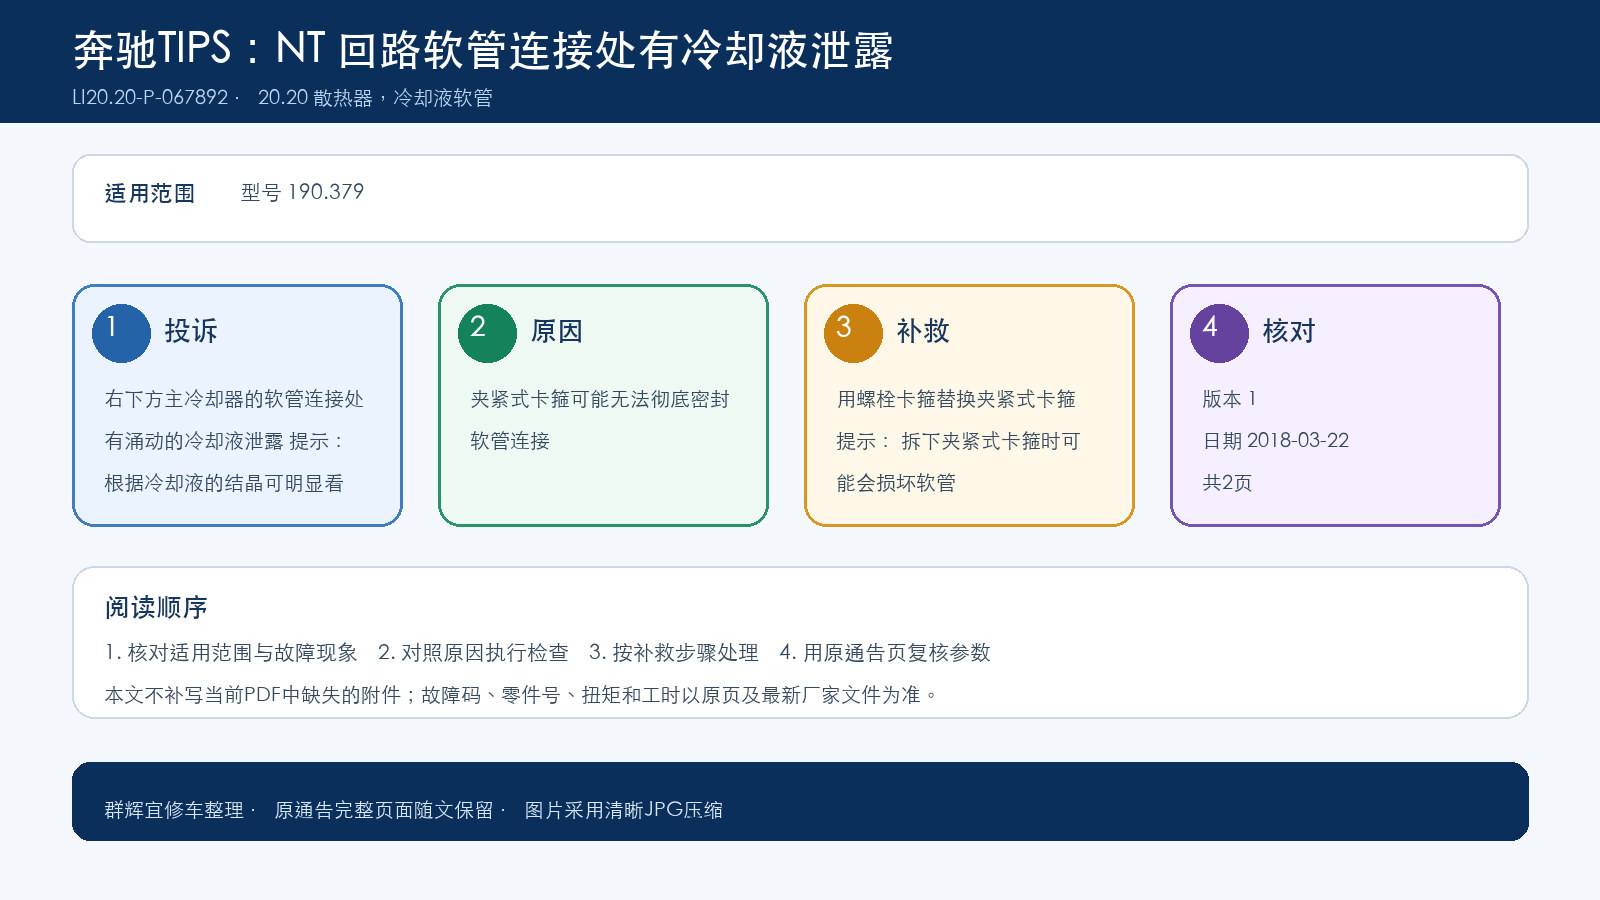This screenshot has height=900, width=1600.
Task: Select the 投诉 card heading
Action: pos(191,331)
